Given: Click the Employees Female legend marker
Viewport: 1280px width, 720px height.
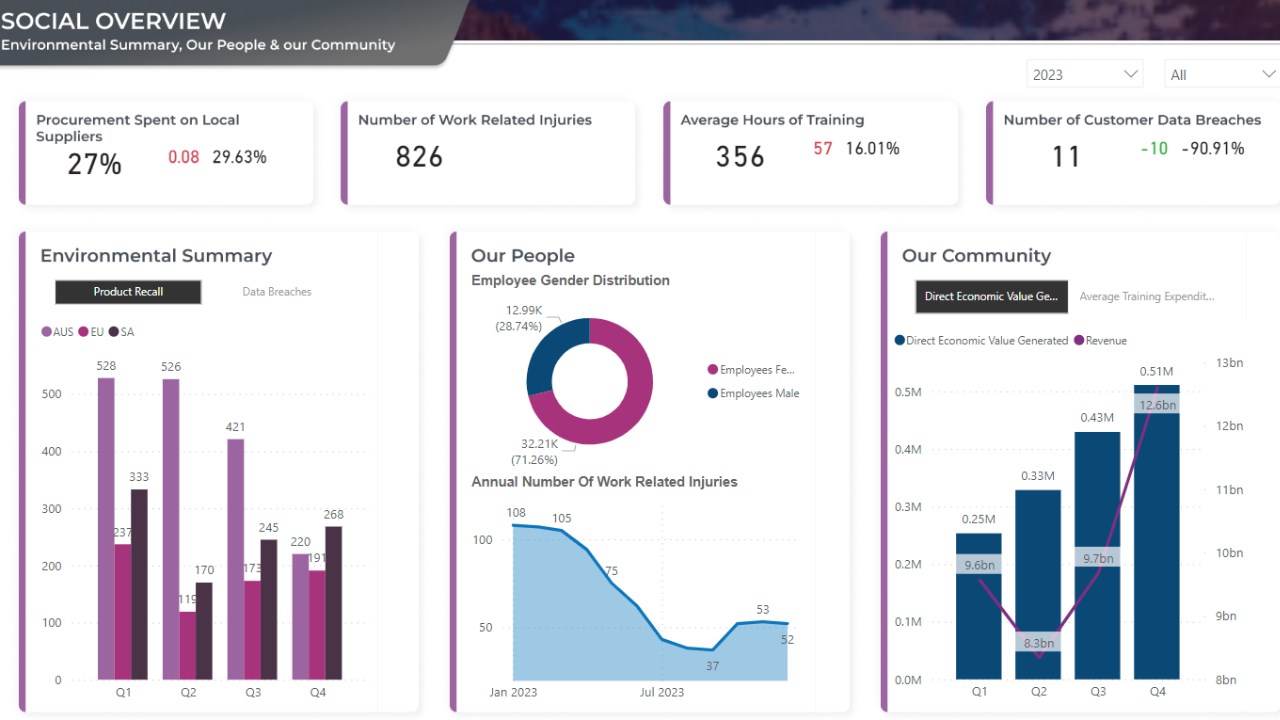Looking at the screenshot, I should [x=713, y=370].
